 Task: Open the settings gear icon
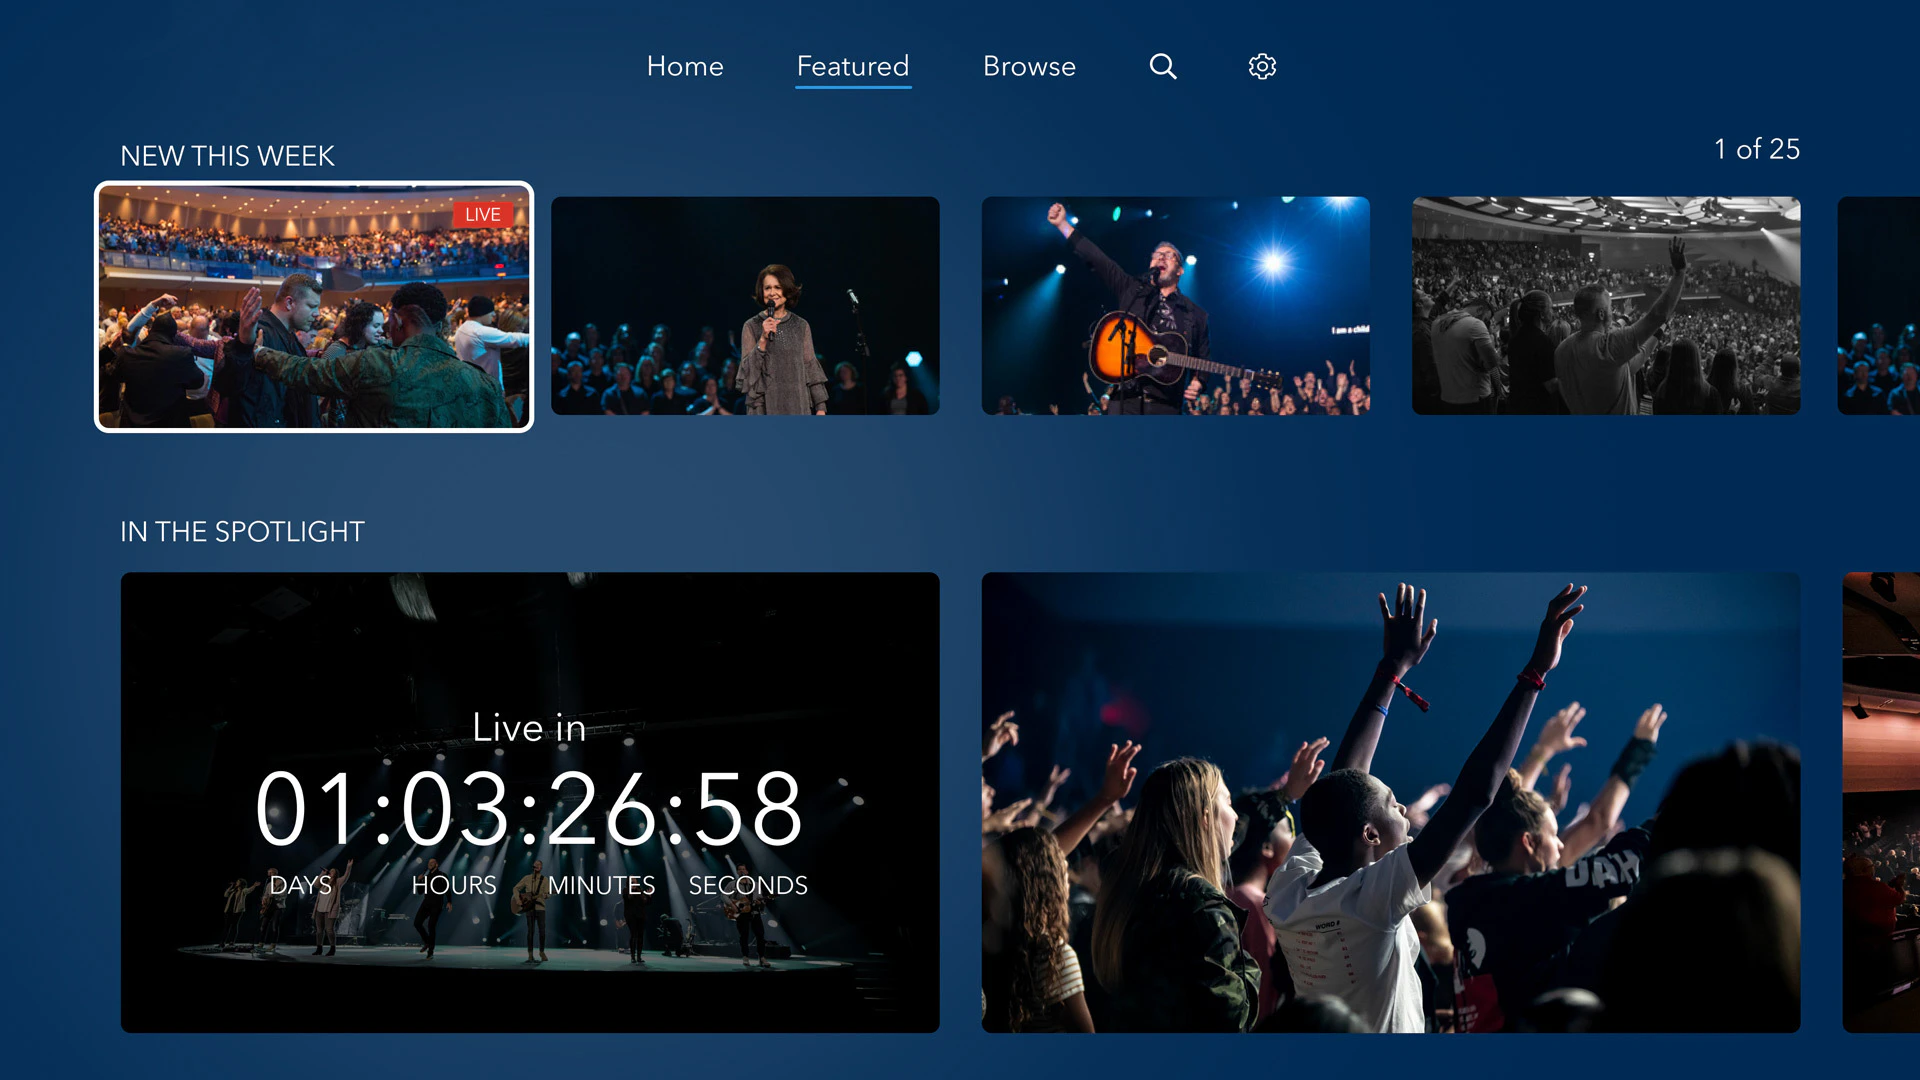(x=1261, y=66)
